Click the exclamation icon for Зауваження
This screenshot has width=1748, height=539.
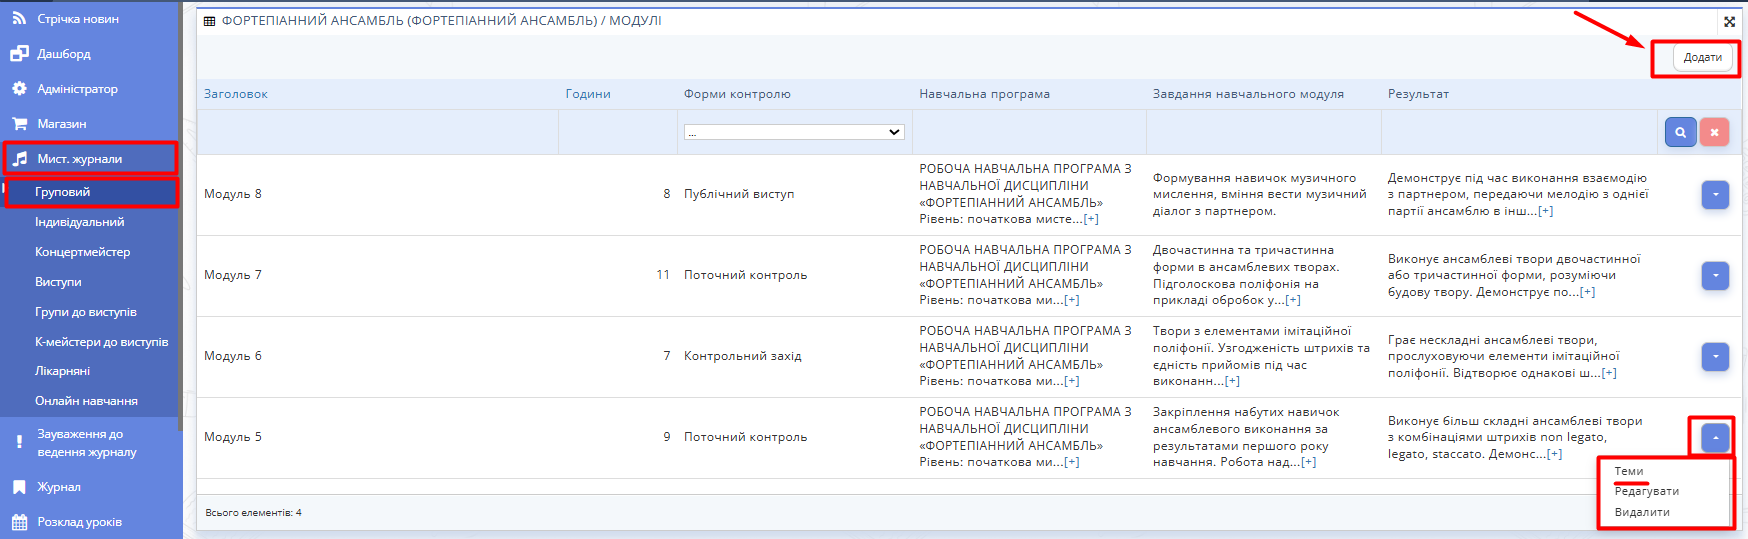point(19,442)
